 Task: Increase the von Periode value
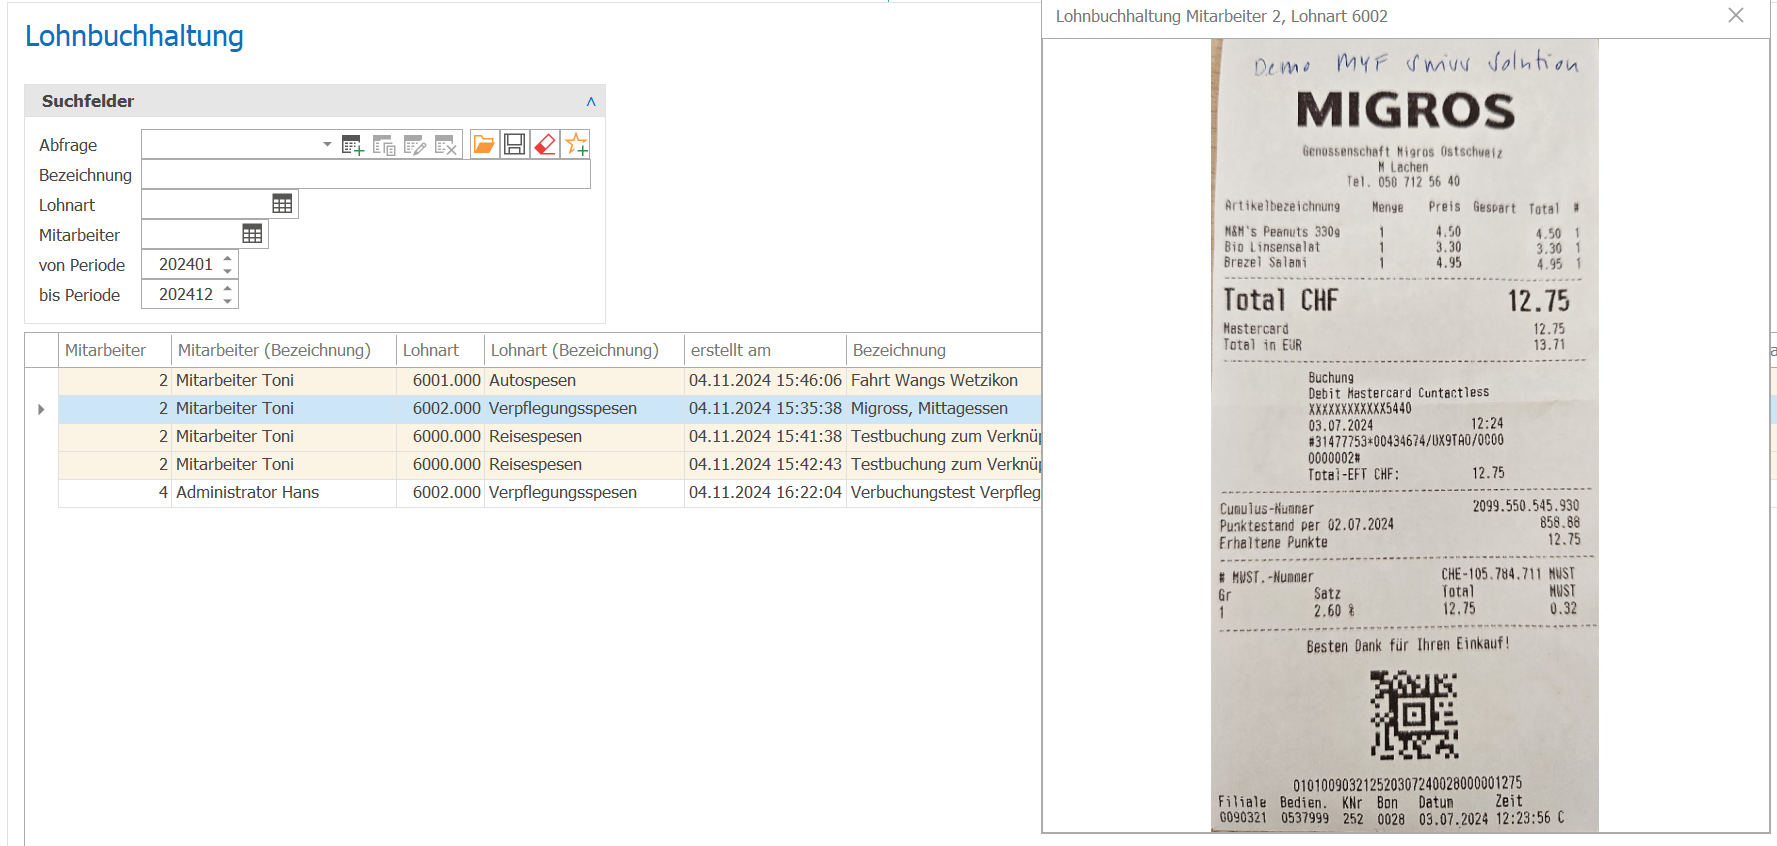pyautogui.click(x=228, y=258)
